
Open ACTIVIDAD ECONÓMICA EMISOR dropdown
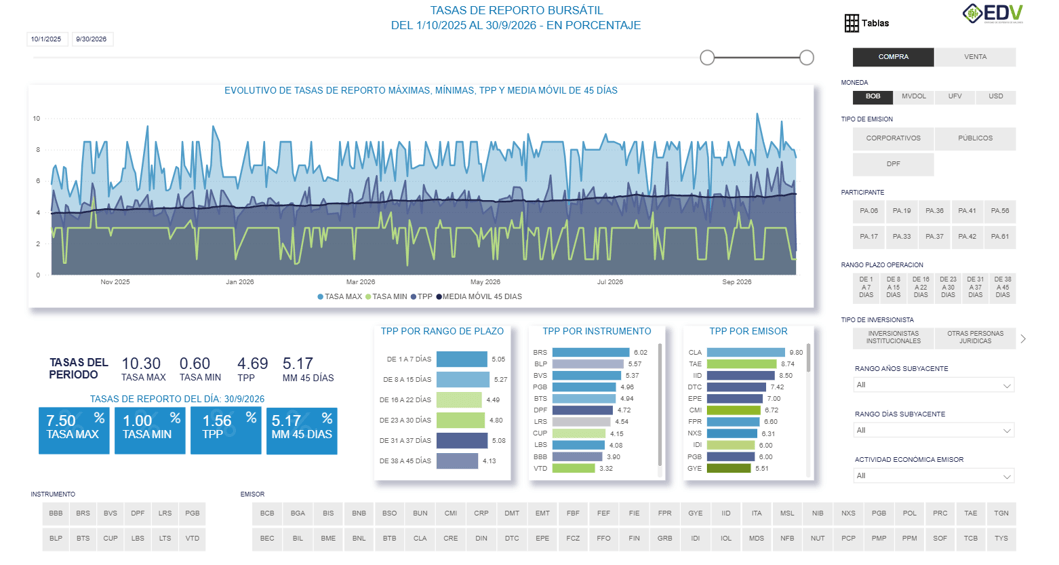(933, 476)
